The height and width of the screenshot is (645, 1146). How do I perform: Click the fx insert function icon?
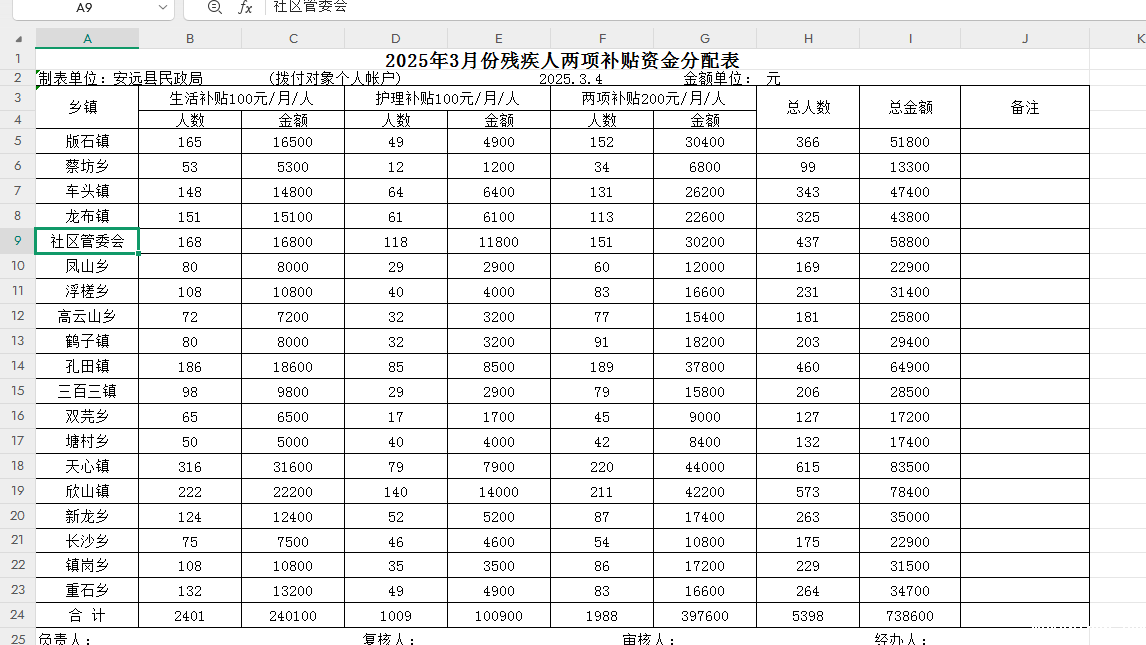coord(245,7)
